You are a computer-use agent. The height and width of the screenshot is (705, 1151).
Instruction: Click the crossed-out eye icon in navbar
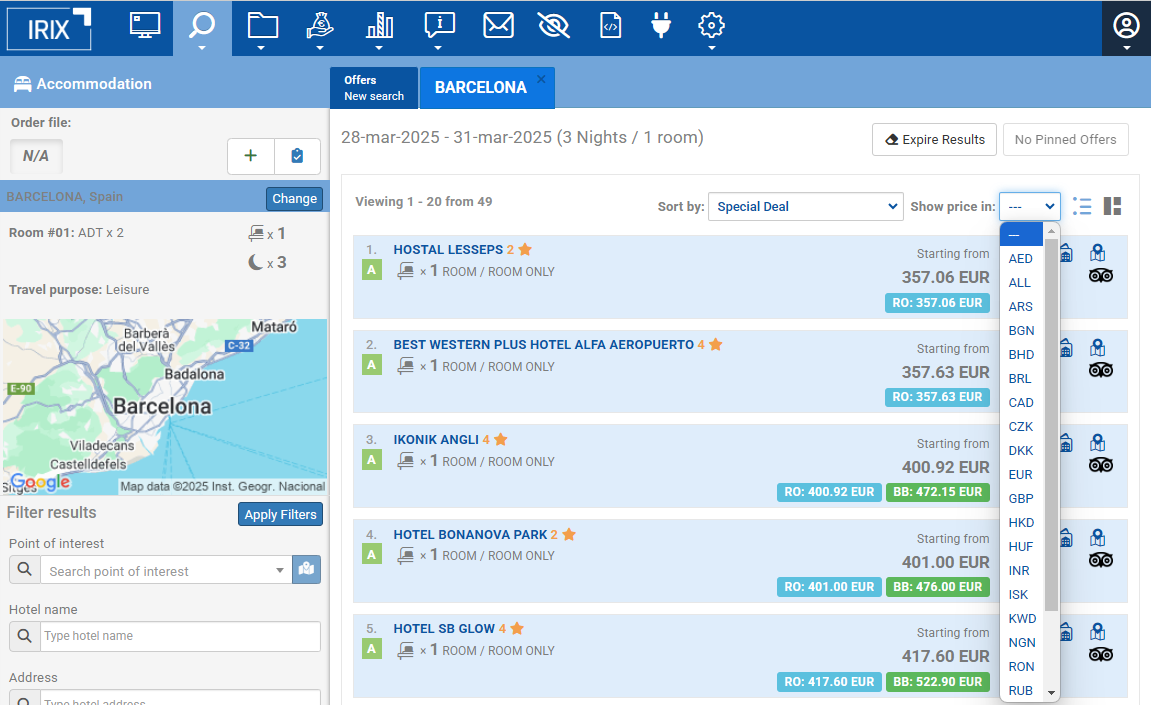pyautogui.click(x=553, y=26)
